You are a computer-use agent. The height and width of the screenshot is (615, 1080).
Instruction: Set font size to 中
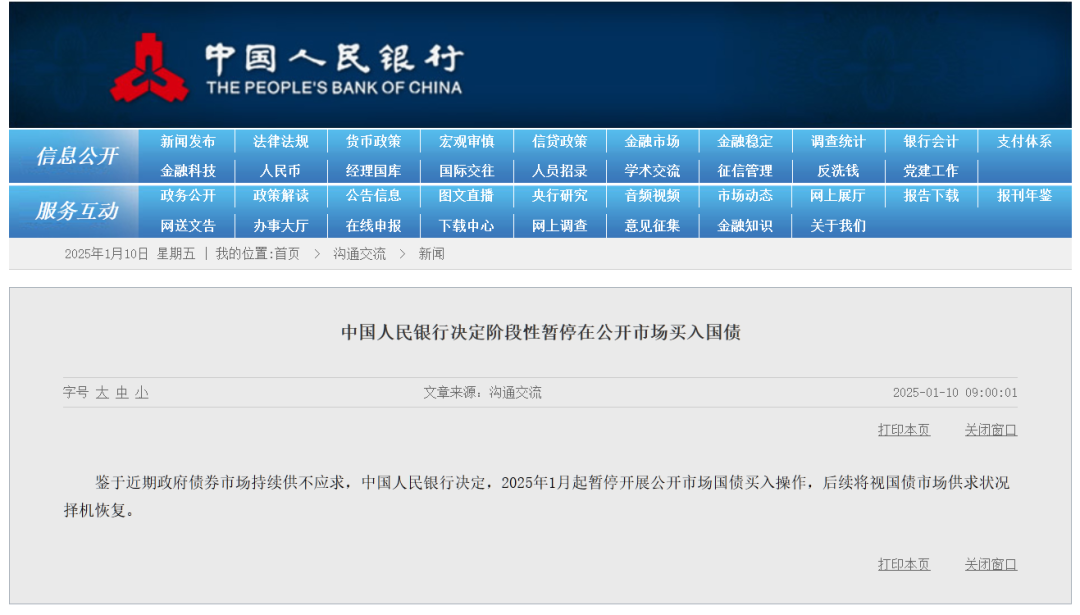coord(122,393)
